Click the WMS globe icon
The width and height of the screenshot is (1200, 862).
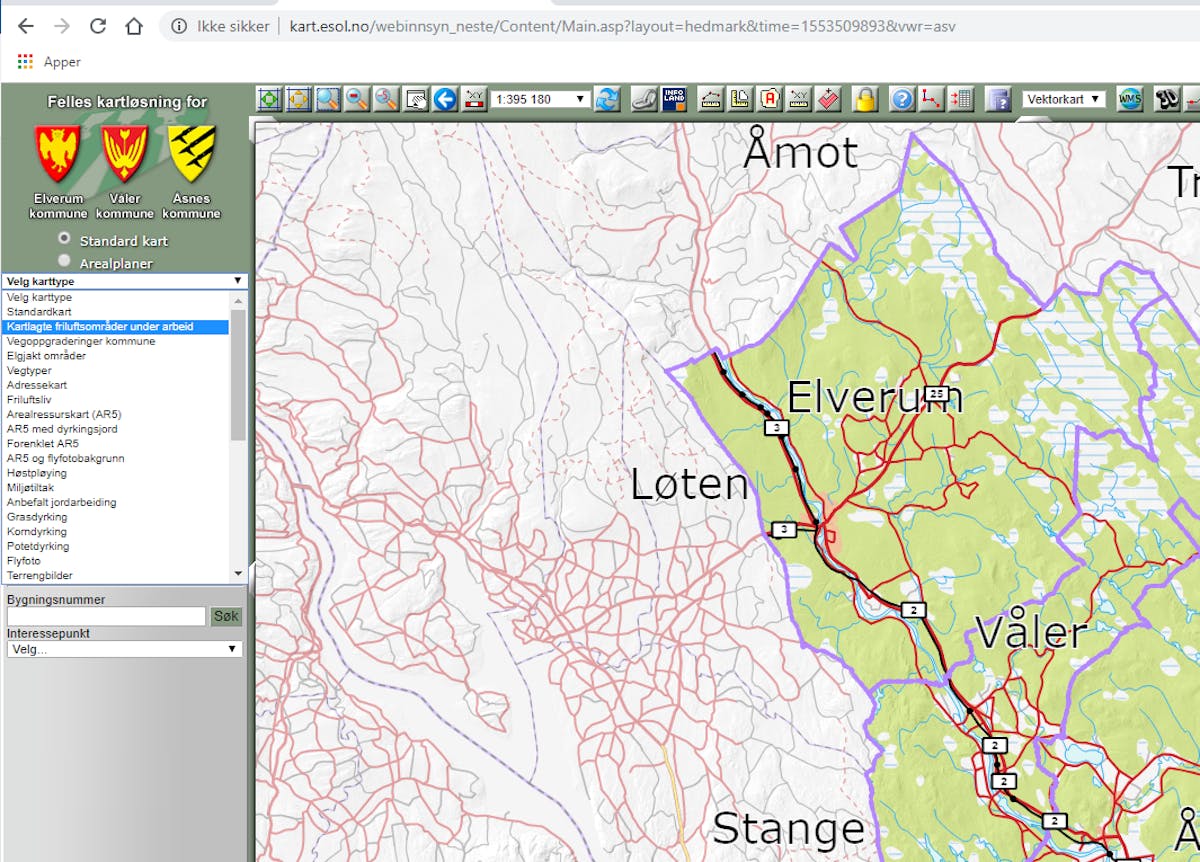point(1130,100)
